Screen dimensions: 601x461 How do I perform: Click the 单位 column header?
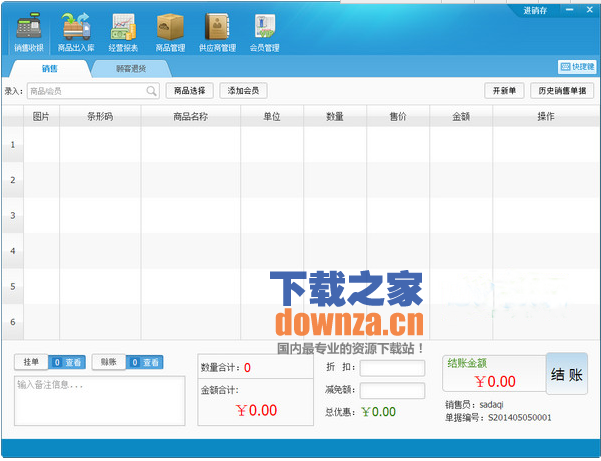point(272,116)
